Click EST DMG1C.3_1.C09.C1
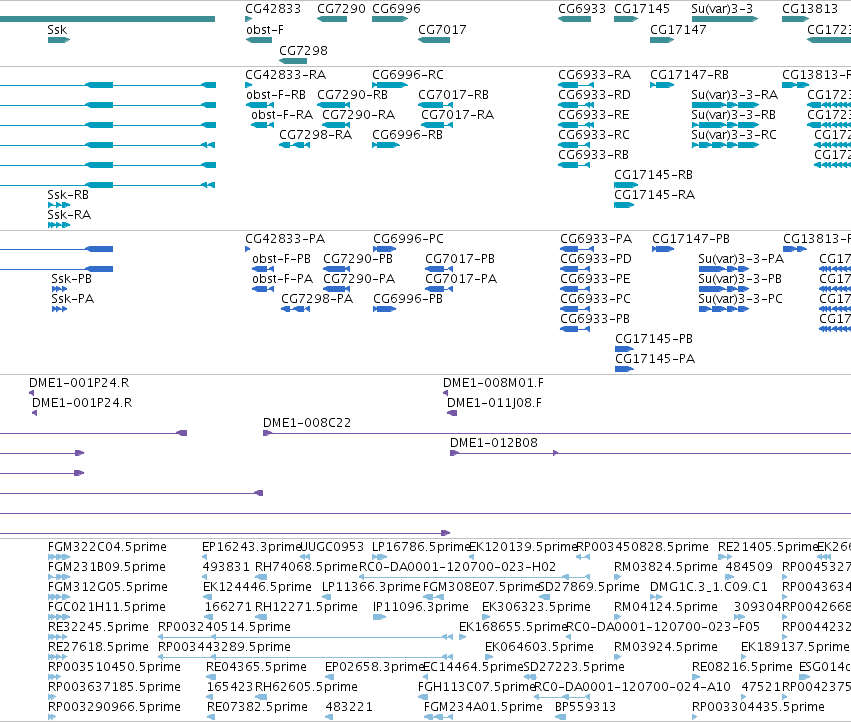 pyautogui.click(x=709, y=587)
